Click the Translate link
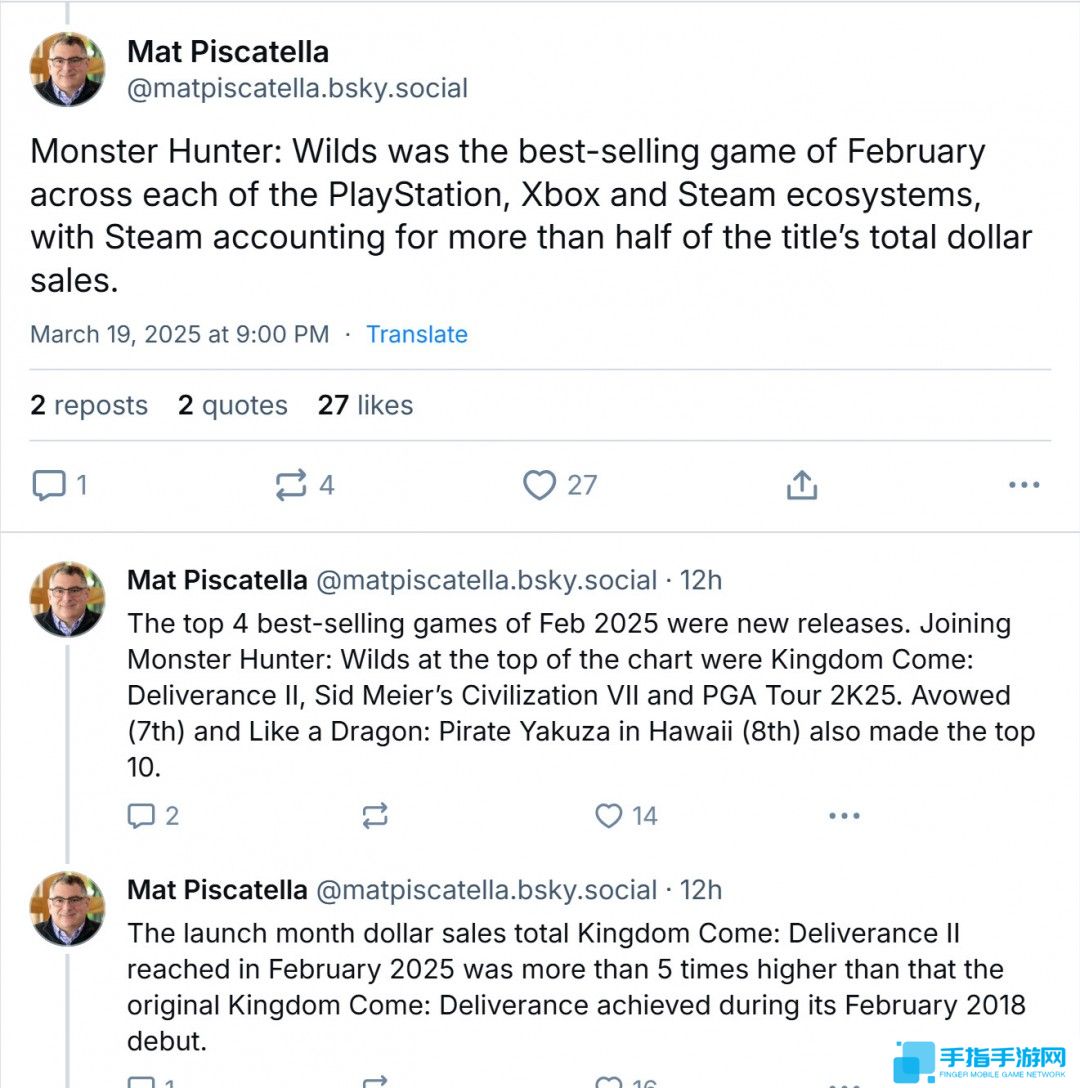 coord(416,334)
